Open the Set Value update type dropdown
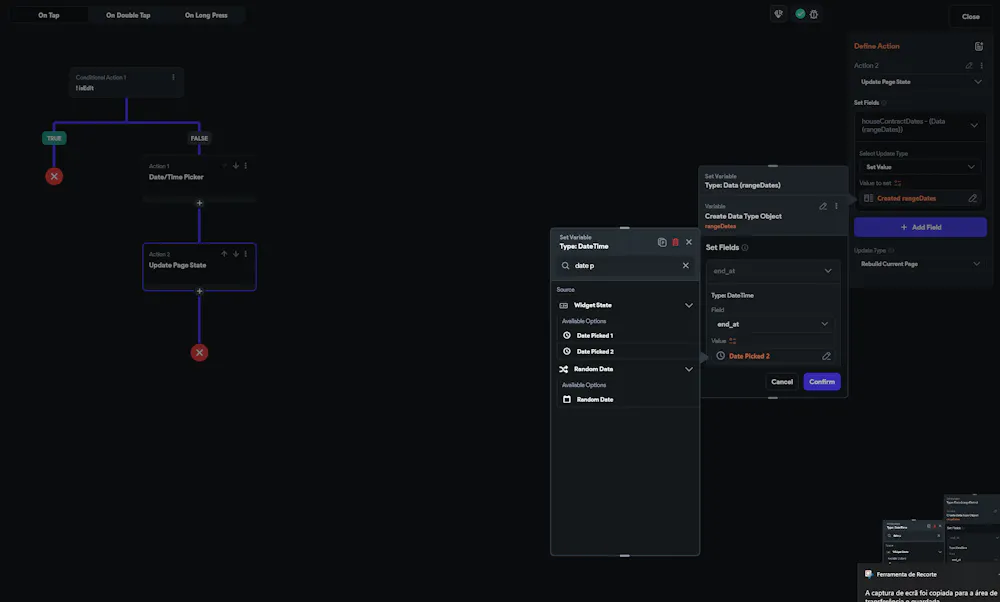 pyautogui.click(x=920, y=167)
